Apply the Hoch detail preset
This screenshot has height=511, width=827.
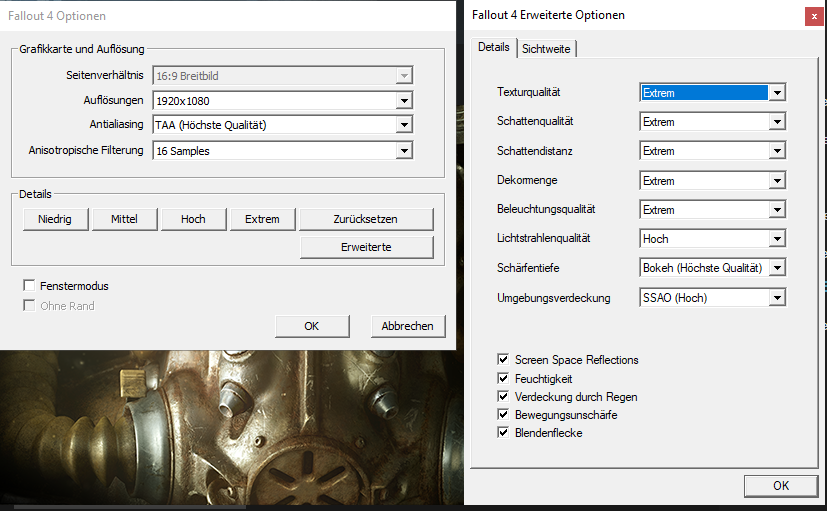pos(194,219)
